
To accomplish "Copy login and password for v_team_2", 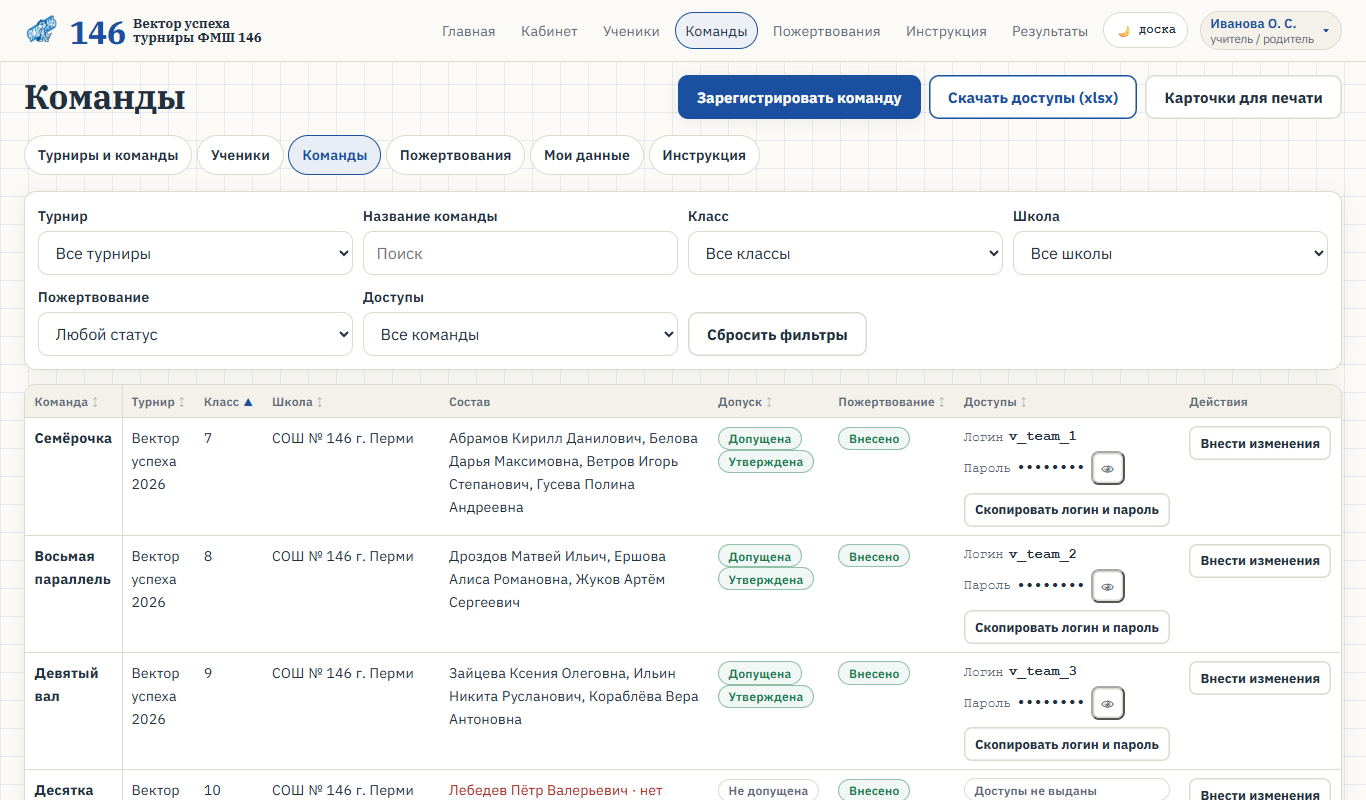I will pos(1067,627).
